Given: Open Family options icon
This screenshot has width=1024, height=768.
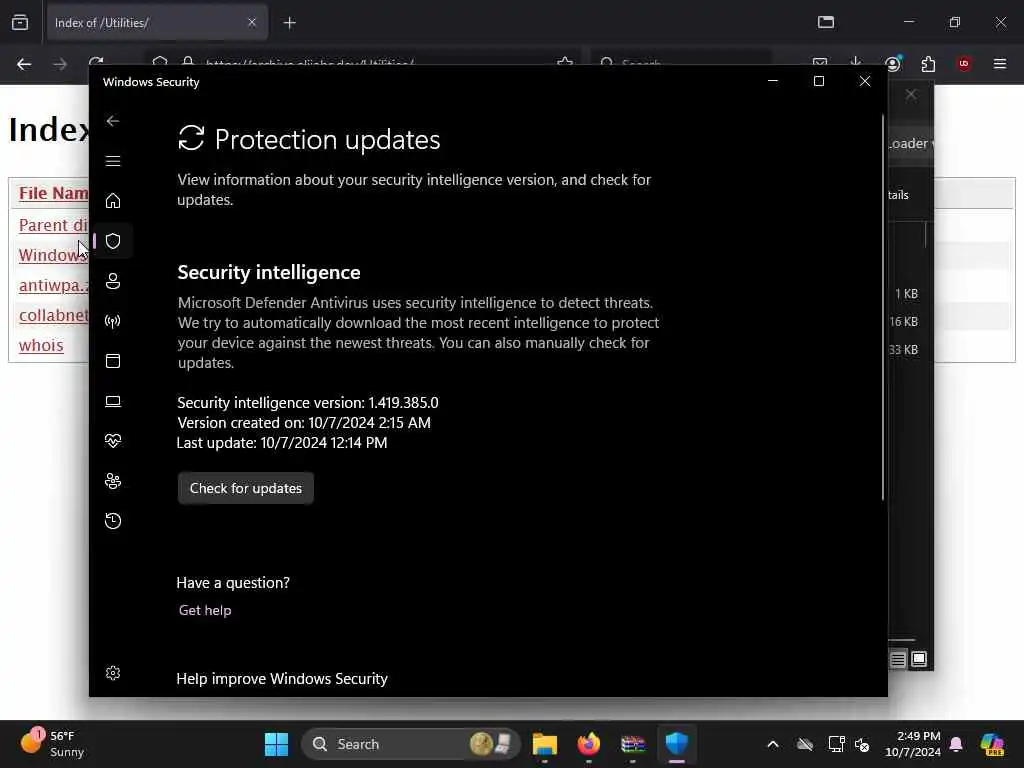Looking at the screenshot, I should 113,481.
